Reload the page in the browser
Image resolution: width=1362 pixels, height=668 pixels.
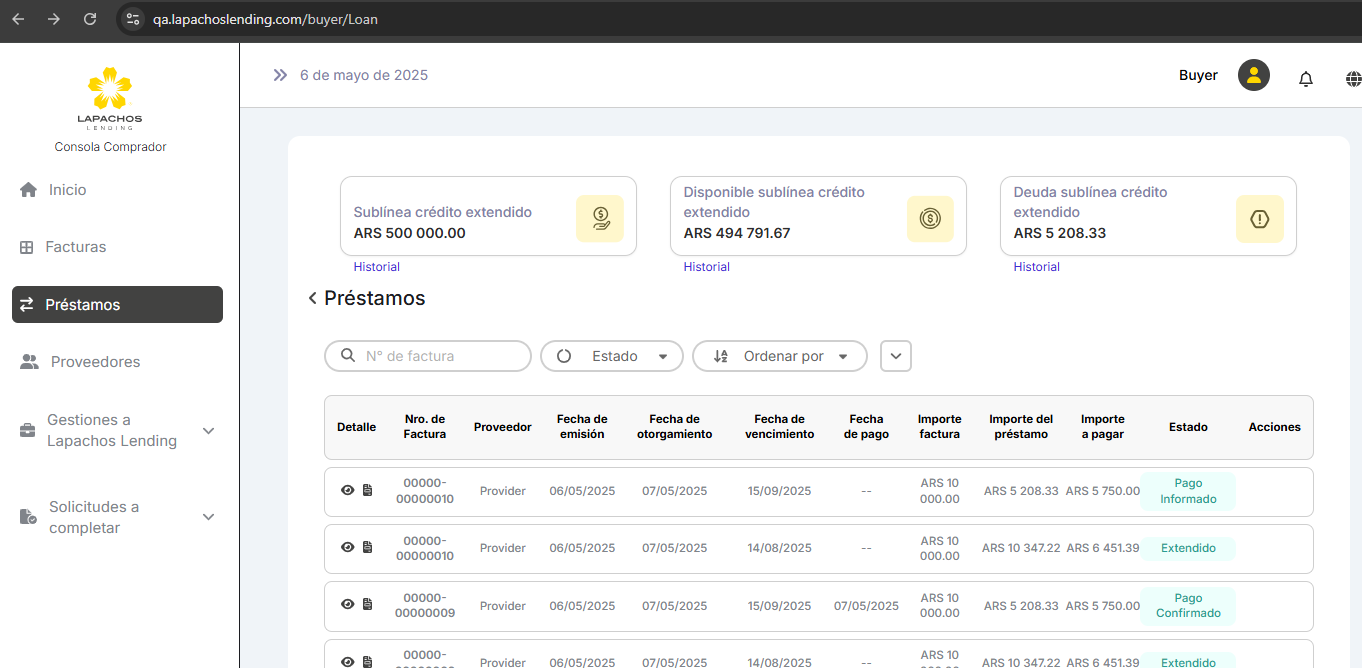click(x=90, y=19)
